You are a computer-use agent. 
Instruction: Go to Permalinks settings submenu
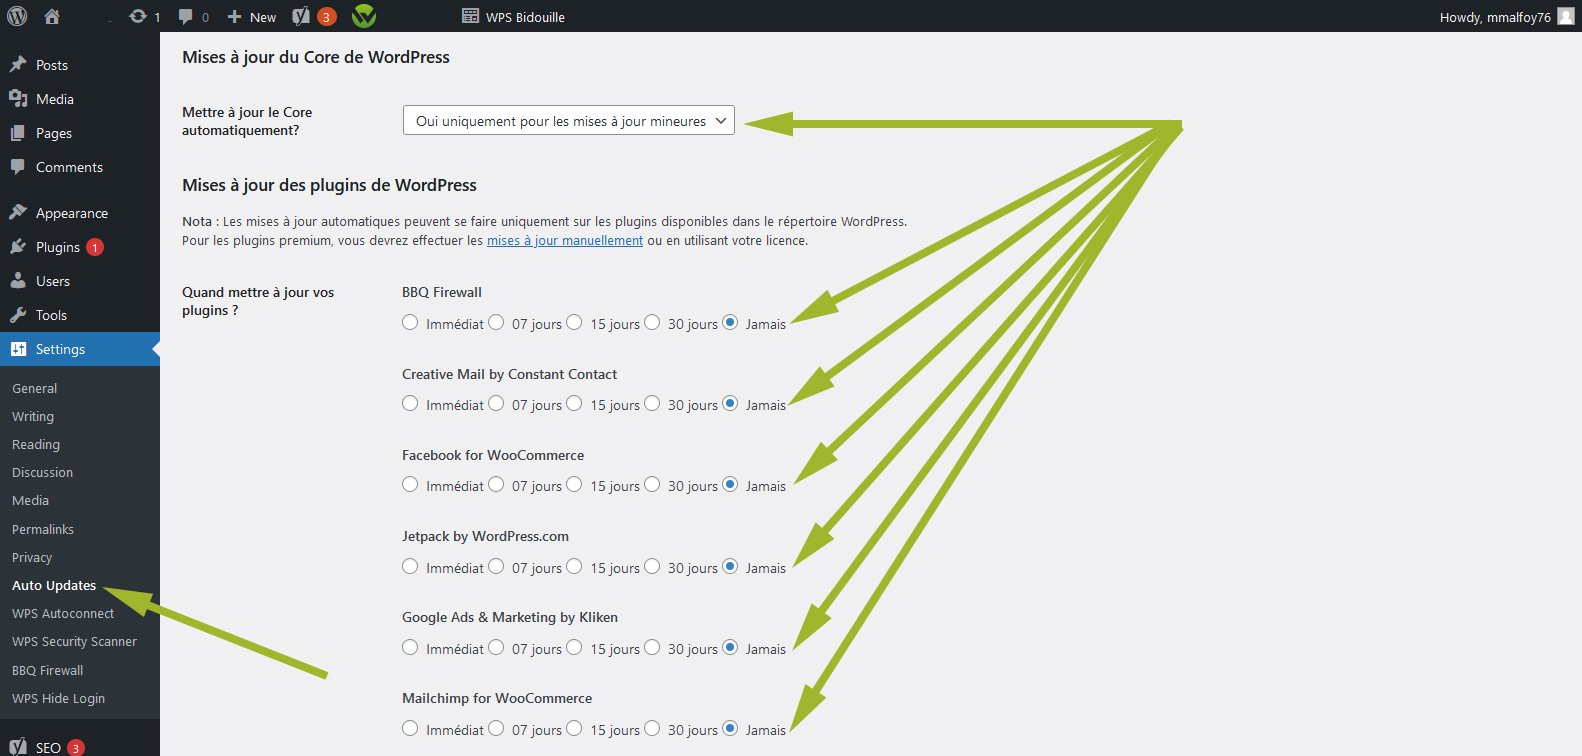[x=43, y=529]
